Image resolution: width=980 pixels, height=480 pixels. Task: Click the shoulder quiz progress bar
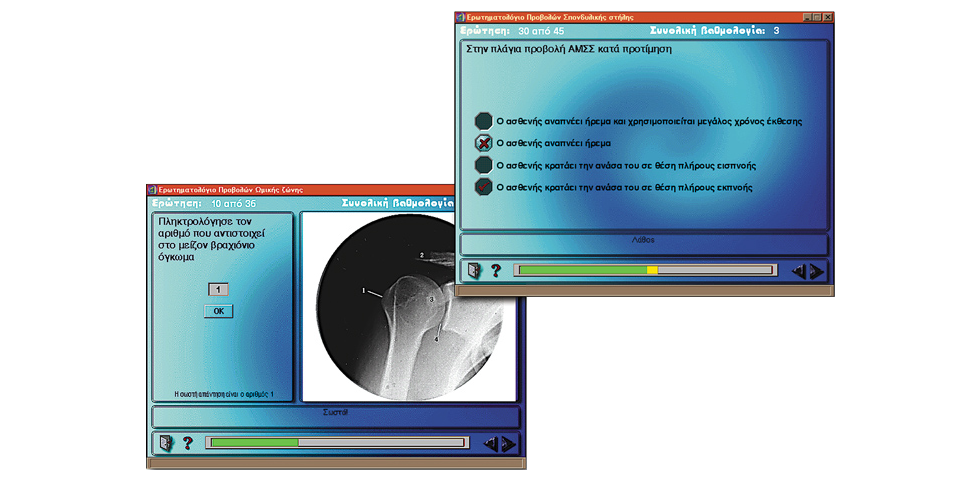(x=335, y=442)
